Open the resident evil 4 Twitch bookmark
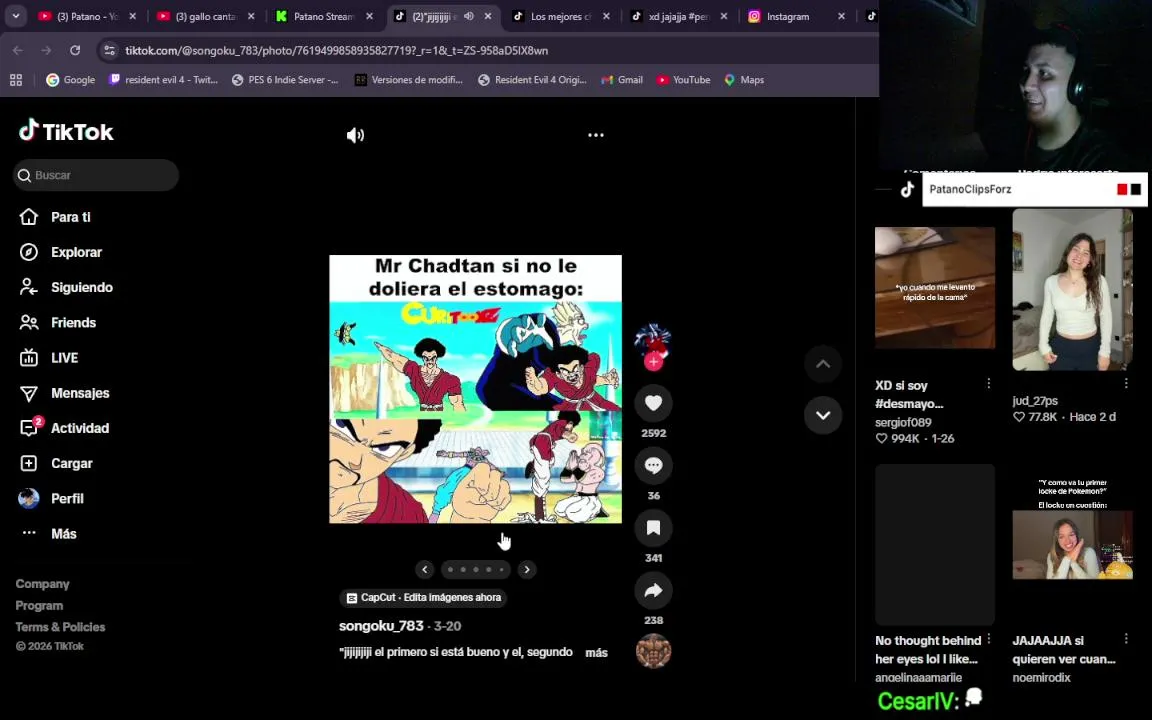 [163, 80]
